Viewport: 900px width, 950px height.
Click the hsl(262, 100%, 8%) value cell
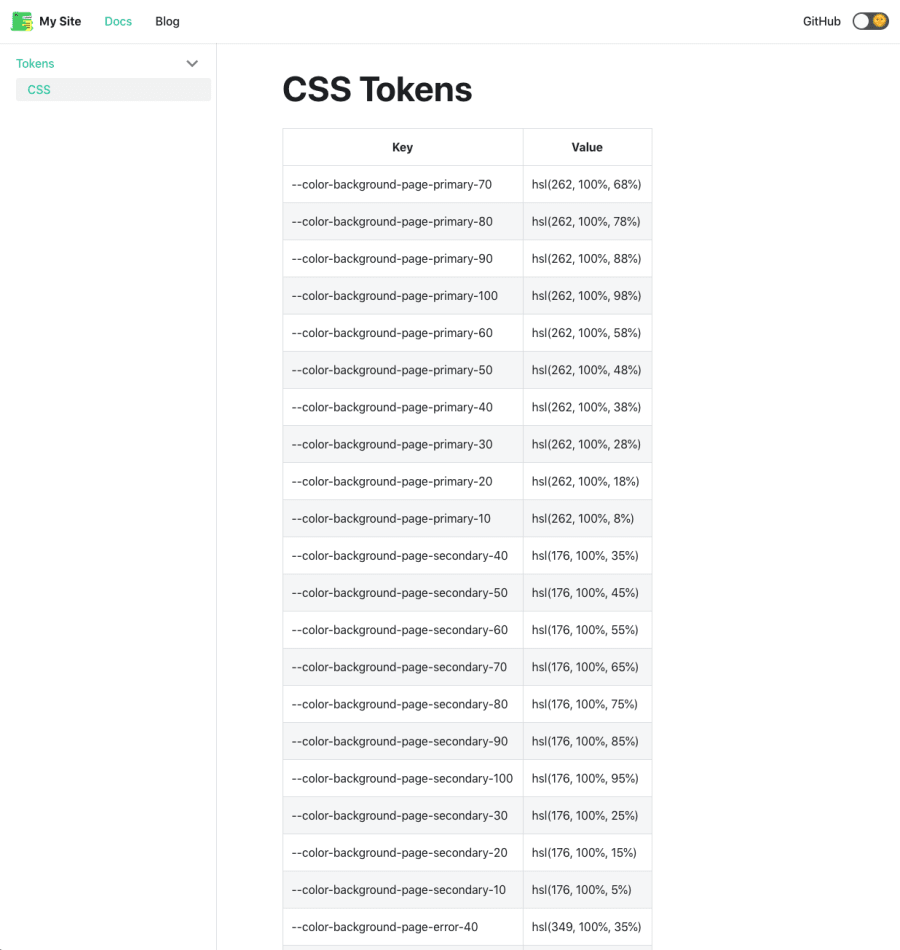(x=587, y=518)
